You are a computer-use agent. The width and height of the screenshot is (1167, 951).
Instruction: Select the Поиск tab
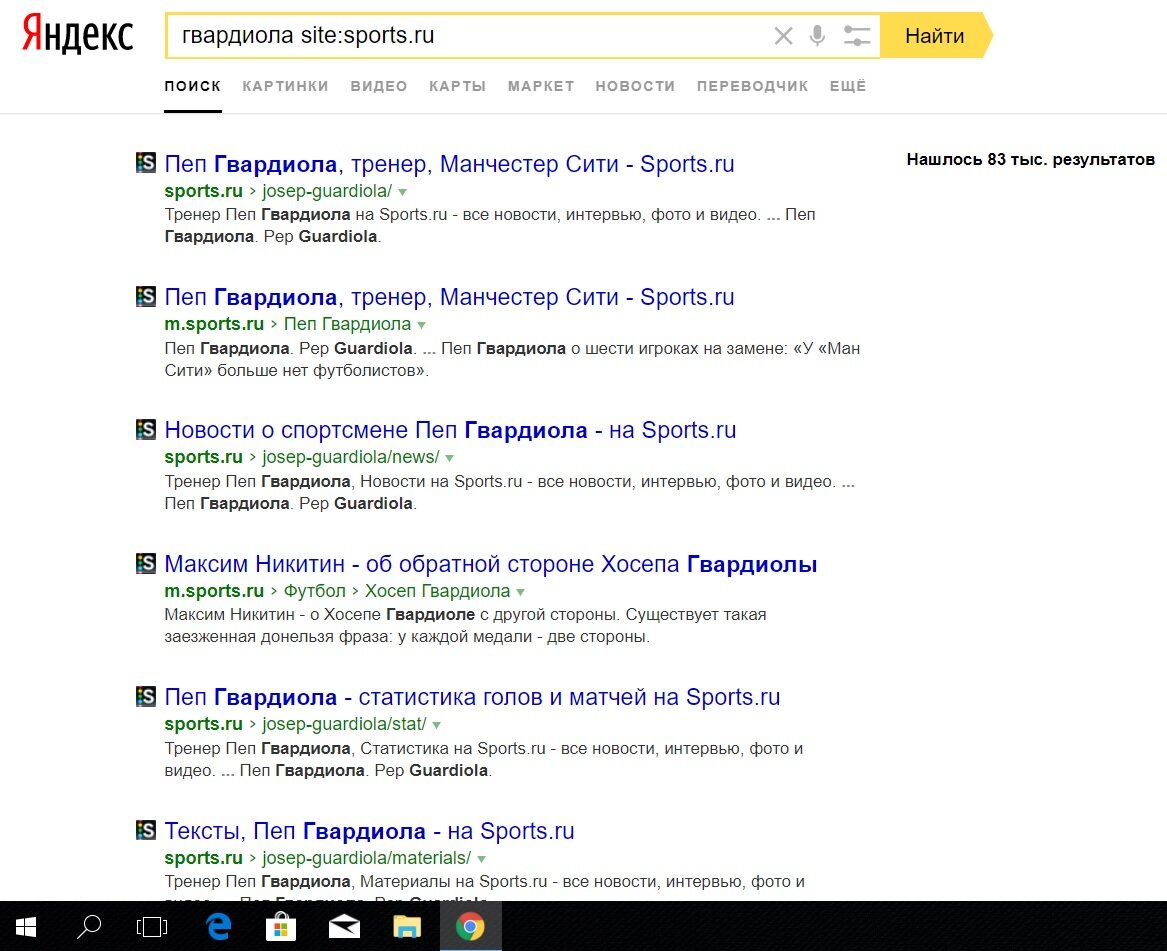193,86
